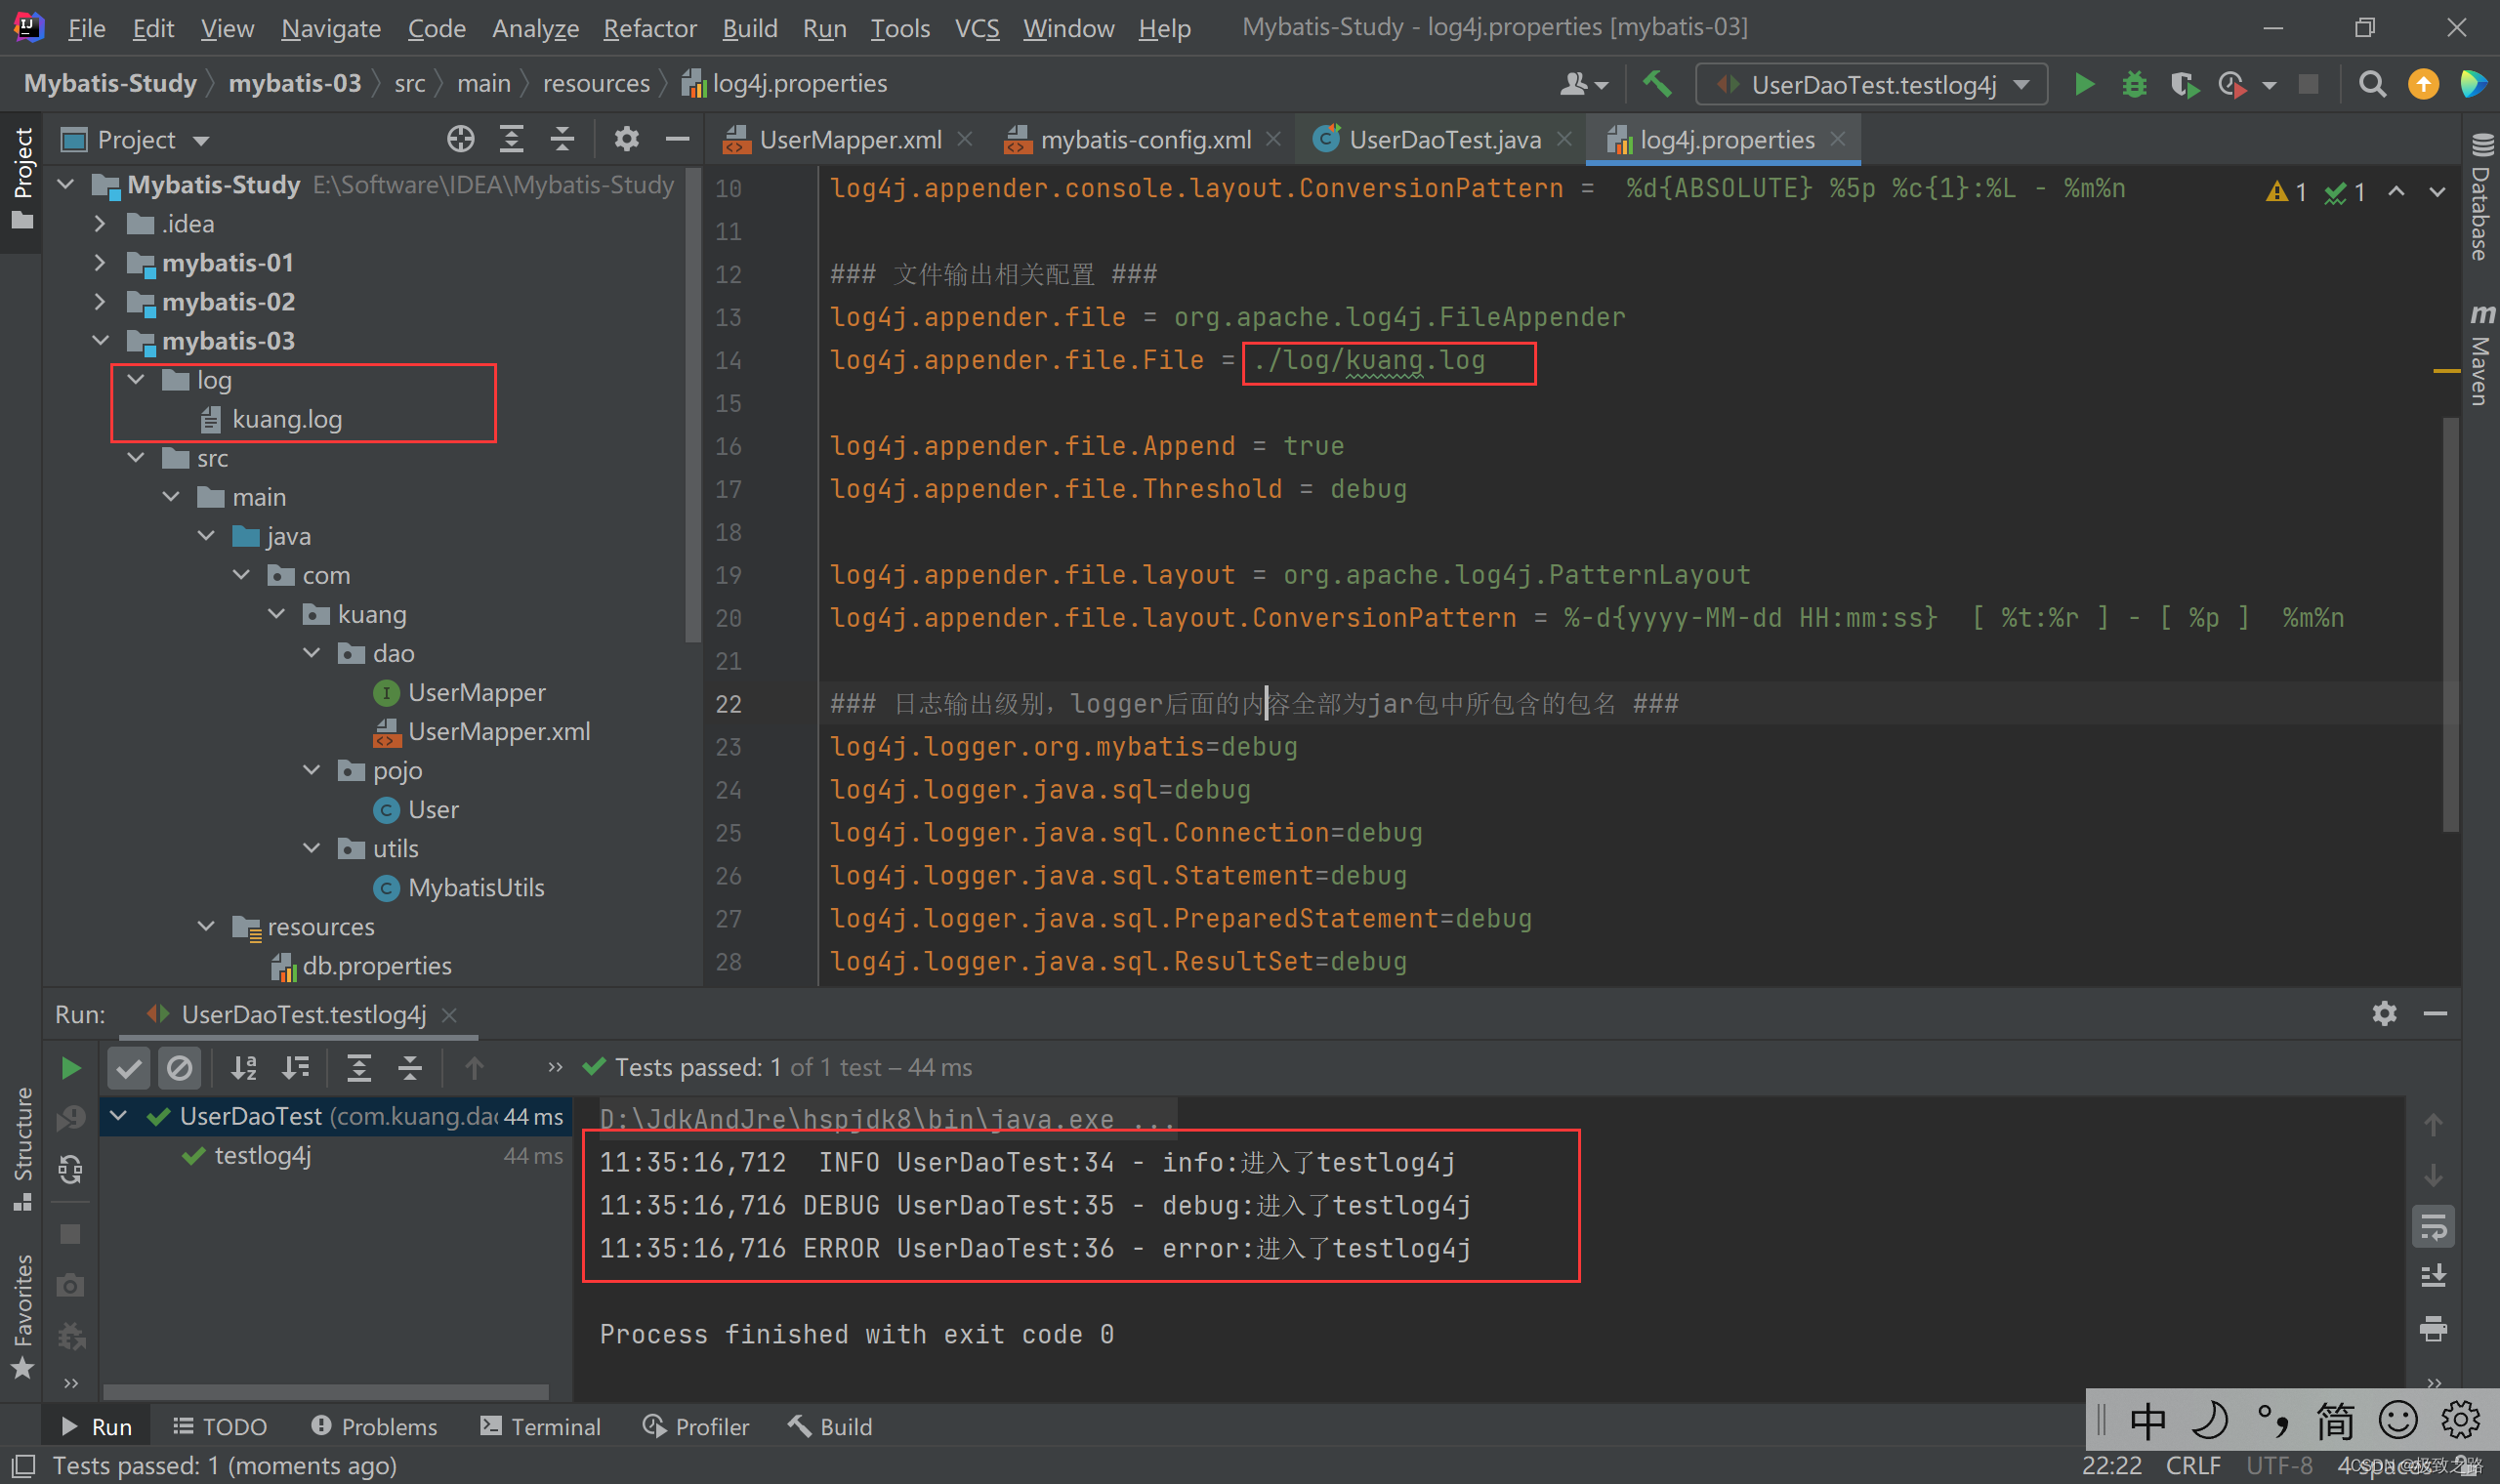Collapse all test results in Run toolbar
2500x1484 pixels.
click(x=410, y=1068)
